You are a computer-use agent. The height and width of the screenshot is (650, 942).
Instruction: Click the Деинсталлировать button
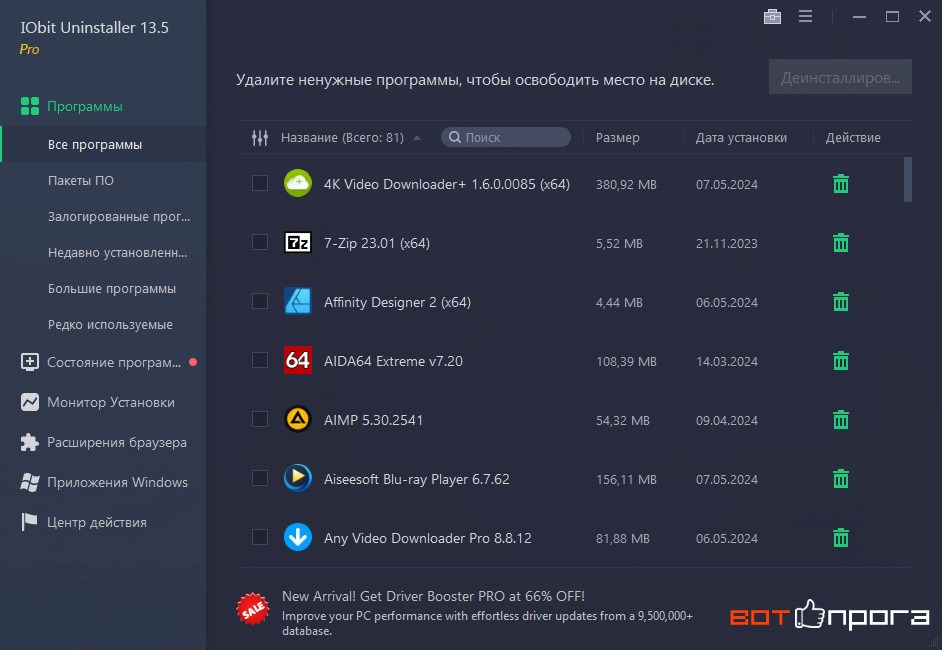pos(840,77)
